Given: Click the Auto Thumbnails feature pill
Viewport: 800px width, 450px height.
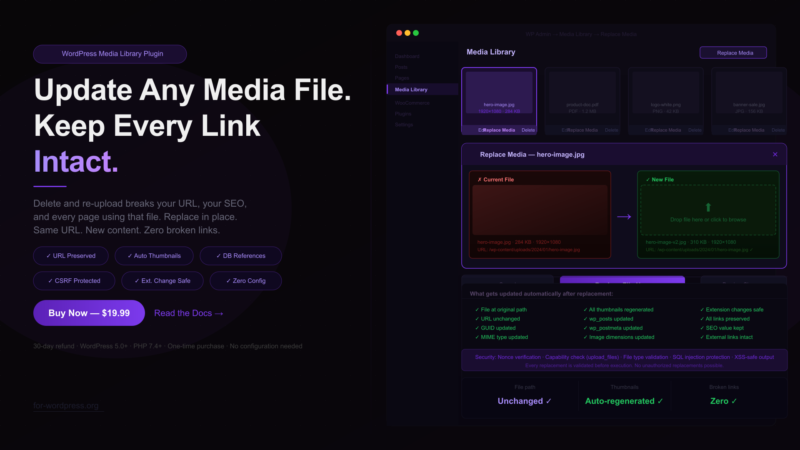Looking at the screenshot, I should (154, 256).
